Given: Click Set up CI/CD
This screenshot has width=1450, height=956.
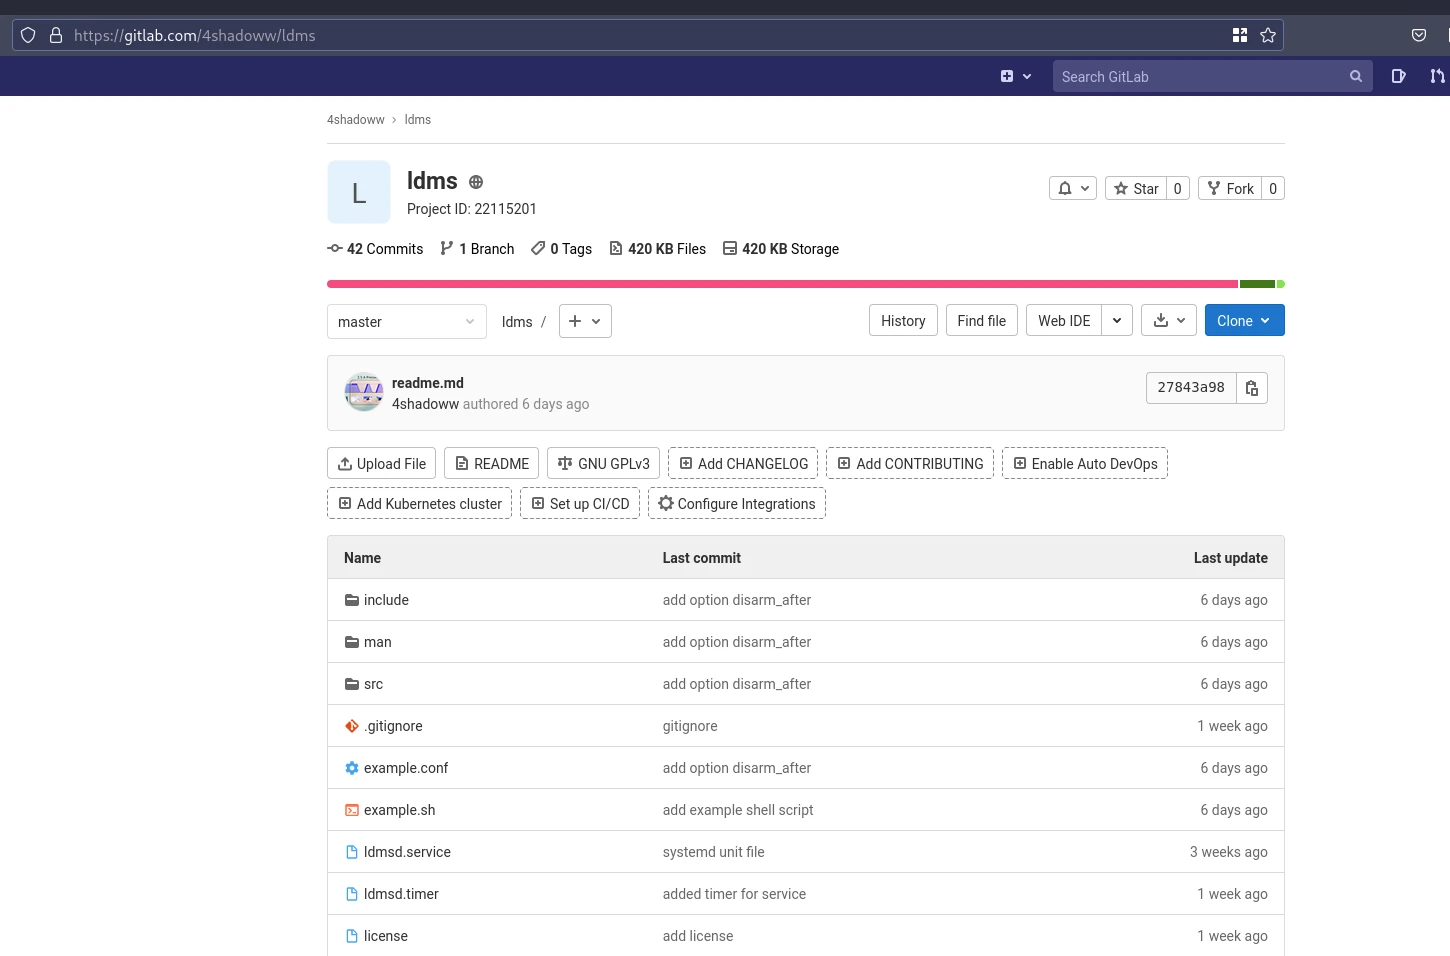Looking at the screenshot, I should pos(580,503).
